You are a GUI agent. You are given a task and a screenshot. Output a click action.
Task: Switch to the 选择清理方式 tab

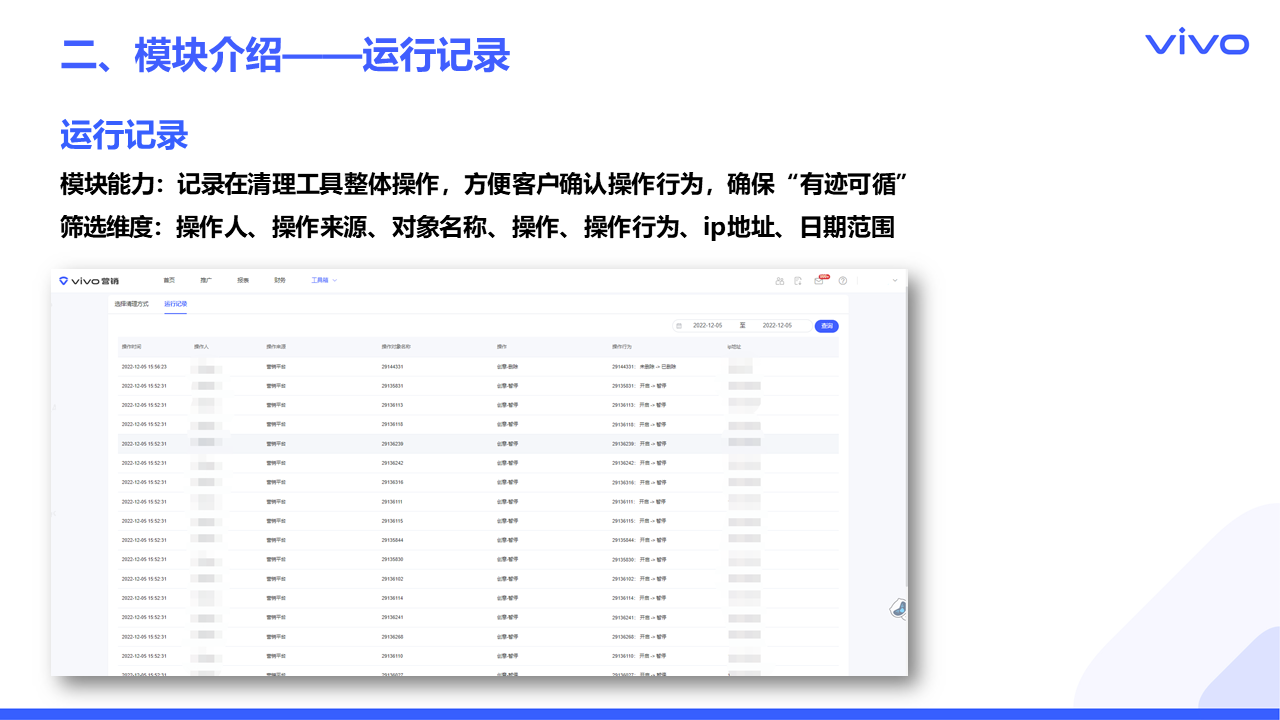[x=132, y=304]
